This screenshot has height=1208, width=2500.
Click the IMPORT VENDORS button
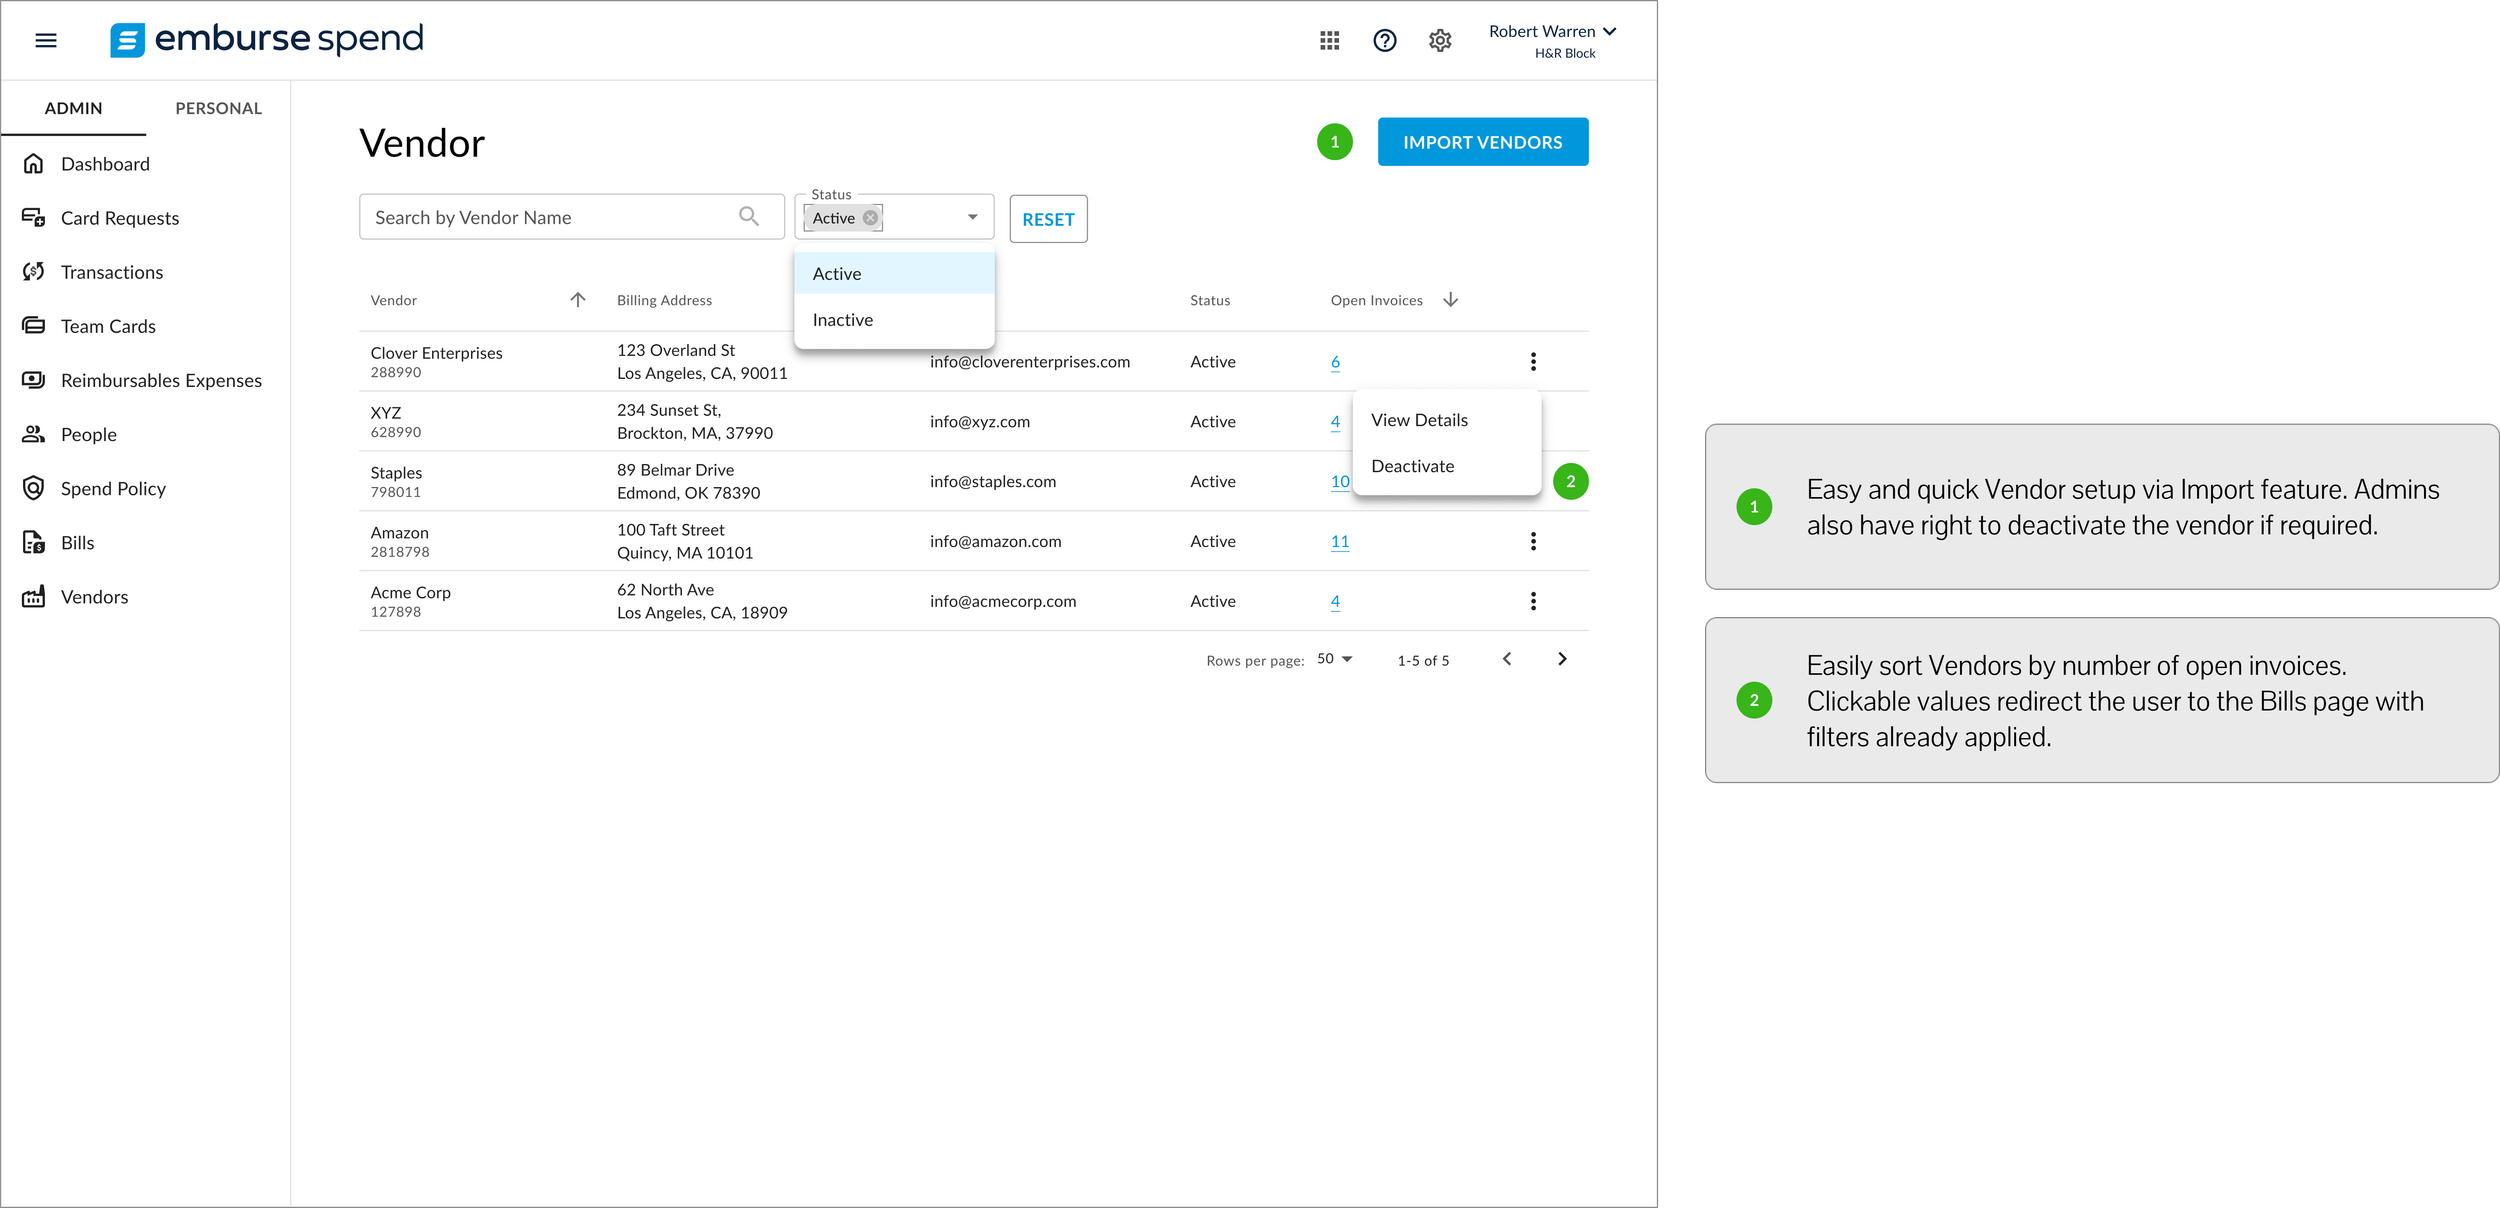(x=1482, y=142)
